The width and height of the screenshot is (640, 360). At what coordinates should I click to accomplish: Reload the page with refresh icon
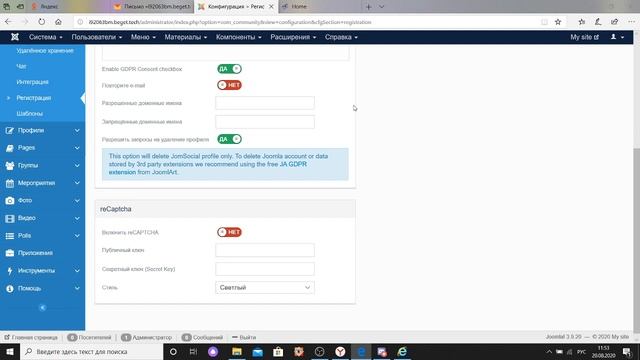pos(42,22)
